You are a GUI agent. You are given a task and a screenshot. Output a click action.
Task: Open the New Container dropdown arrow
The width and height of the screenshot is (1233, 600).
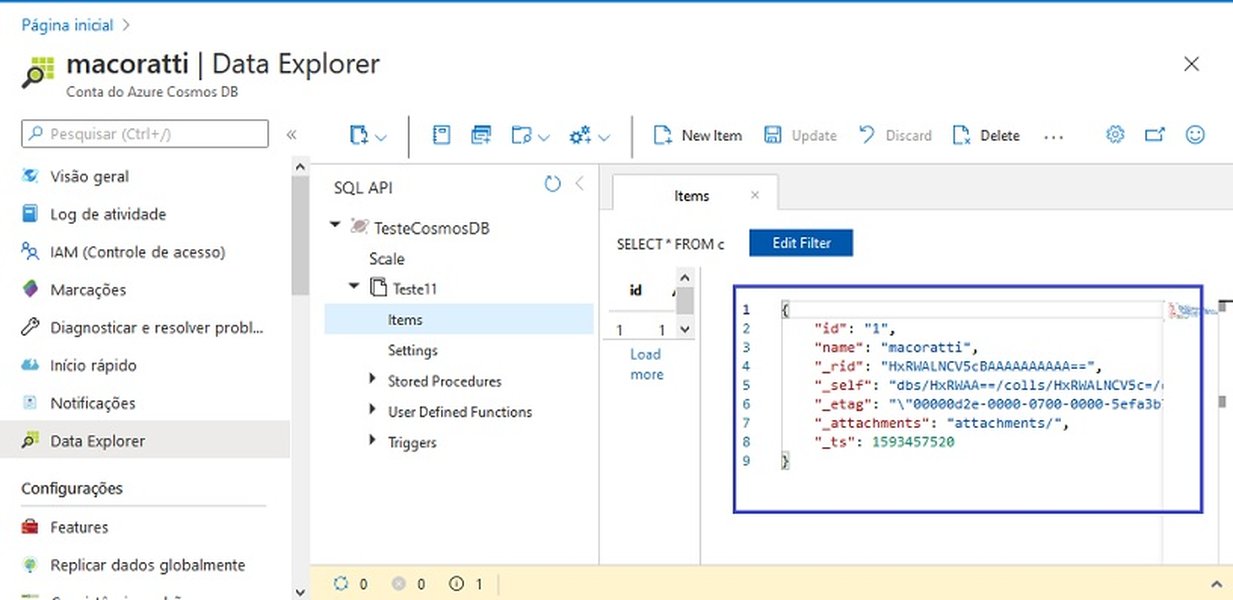pos(381,137)
